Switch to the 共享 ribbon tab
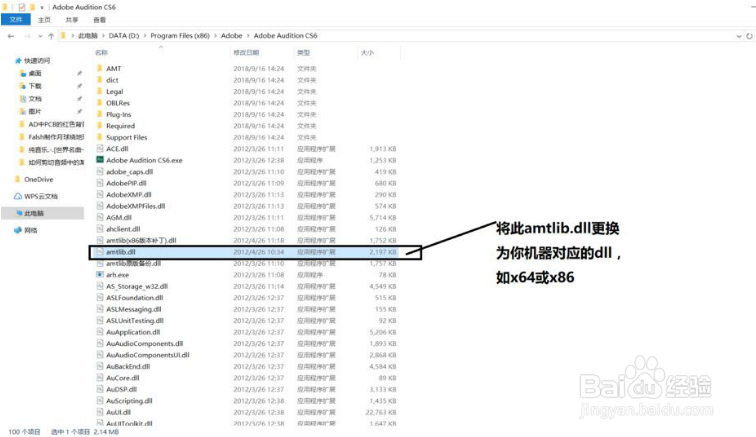The height and width of the screenshot is (437, 756). (x=72, y=20)
